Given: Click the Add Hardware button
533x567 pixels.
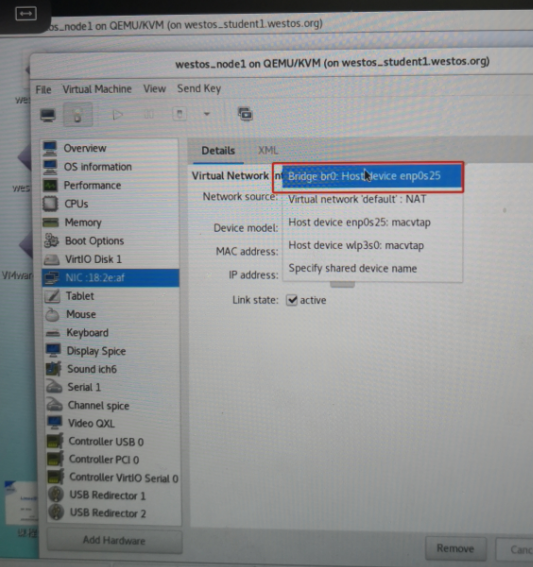Looking at the screenshot, I should tap(114, 540).
